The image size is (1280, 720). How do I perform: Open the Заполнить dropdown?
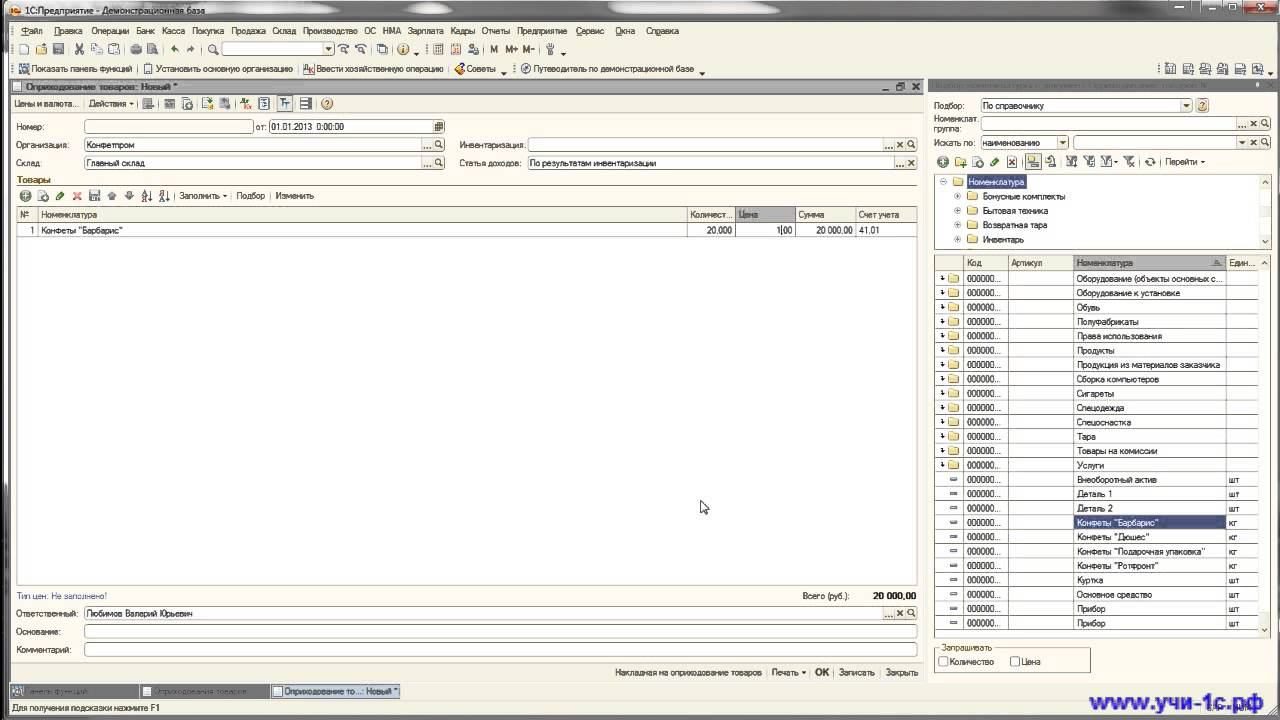[x=203, y=196]
